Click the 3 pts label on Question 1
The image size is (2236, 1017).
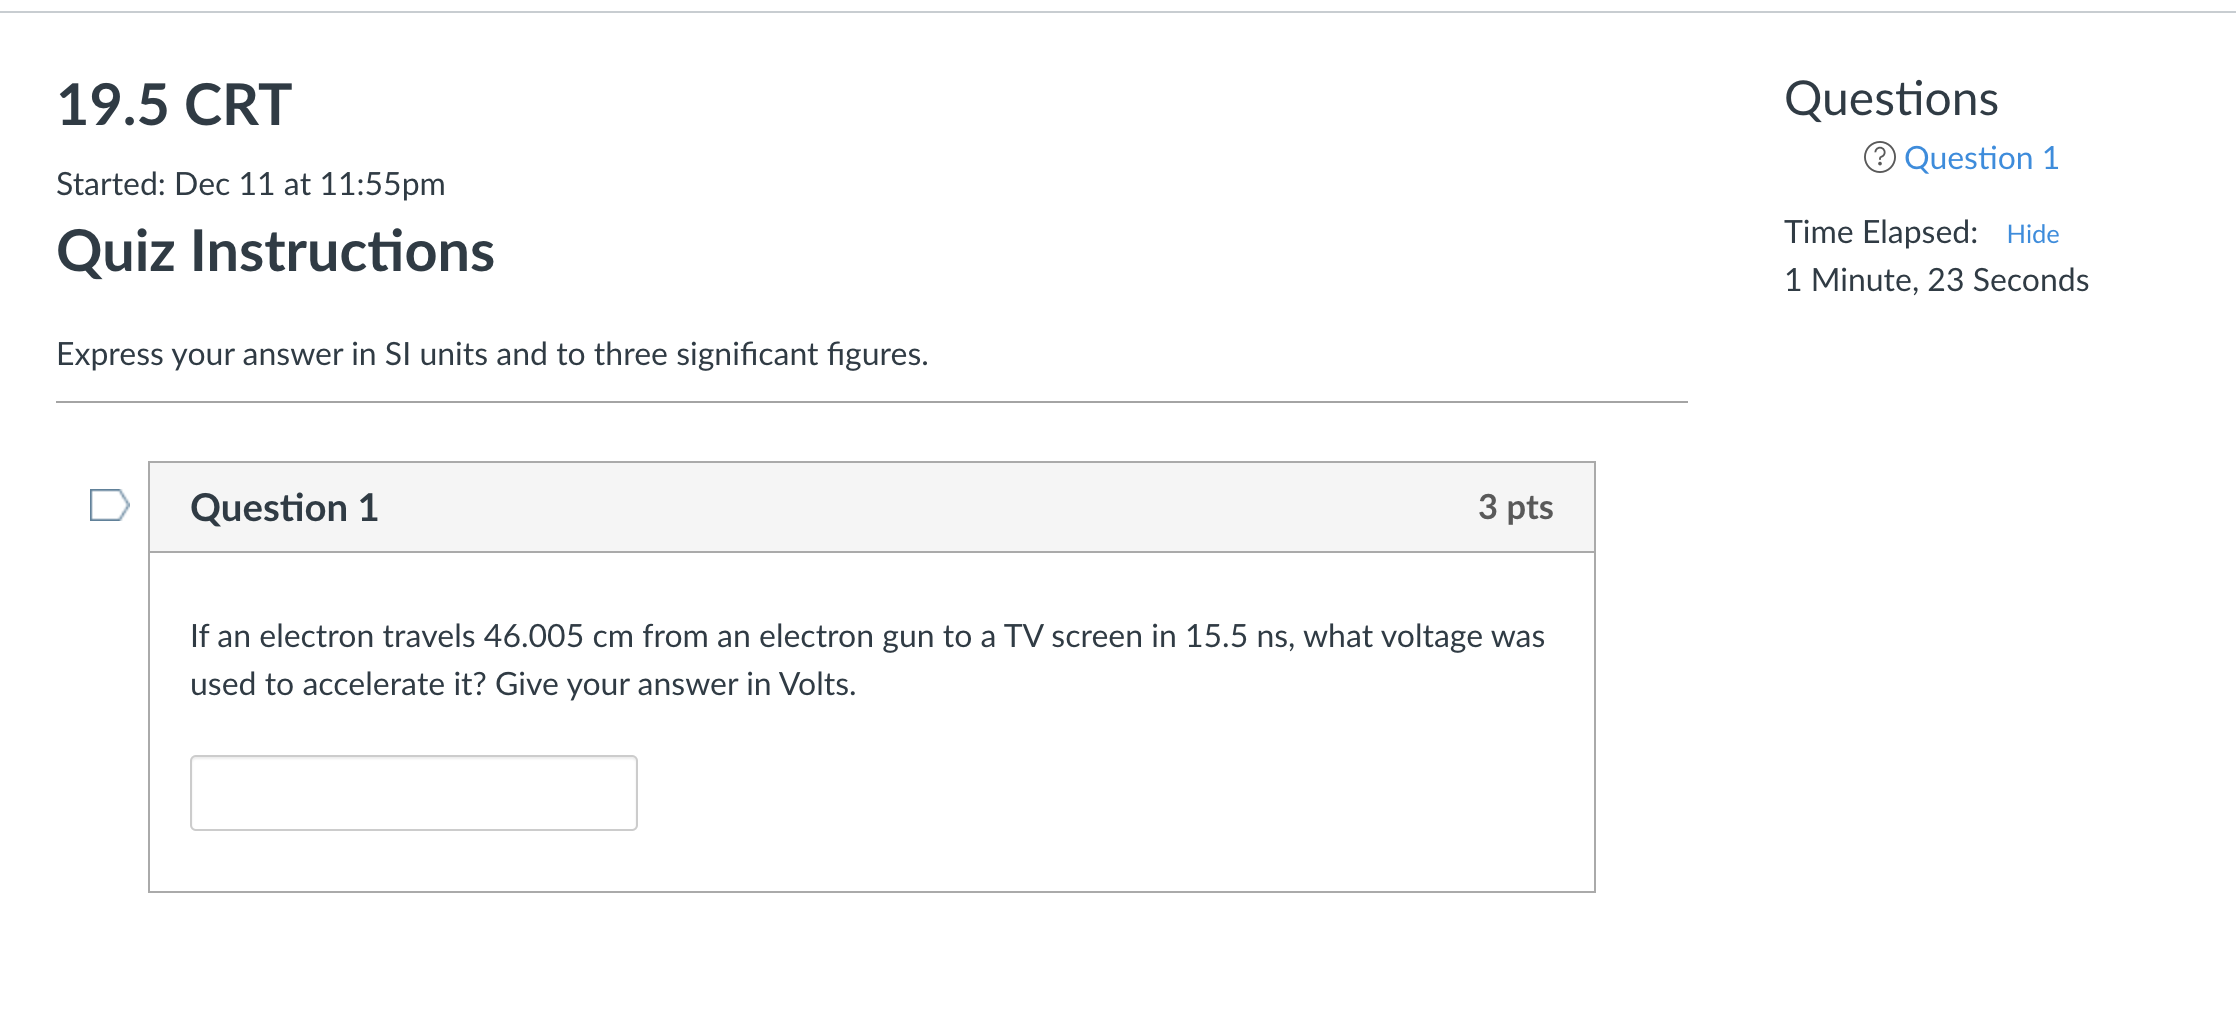1515,508
